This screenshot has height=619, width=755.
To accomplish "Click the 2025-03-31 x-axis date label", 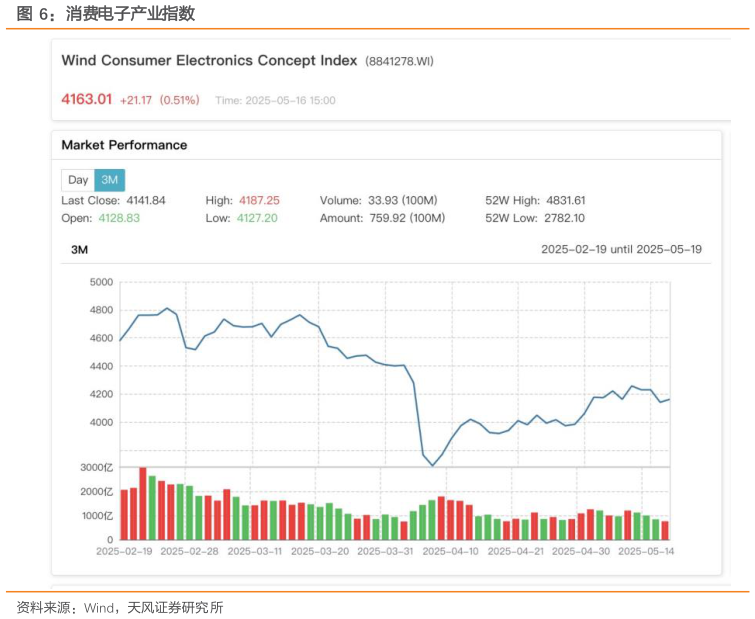I will [384, 551].
